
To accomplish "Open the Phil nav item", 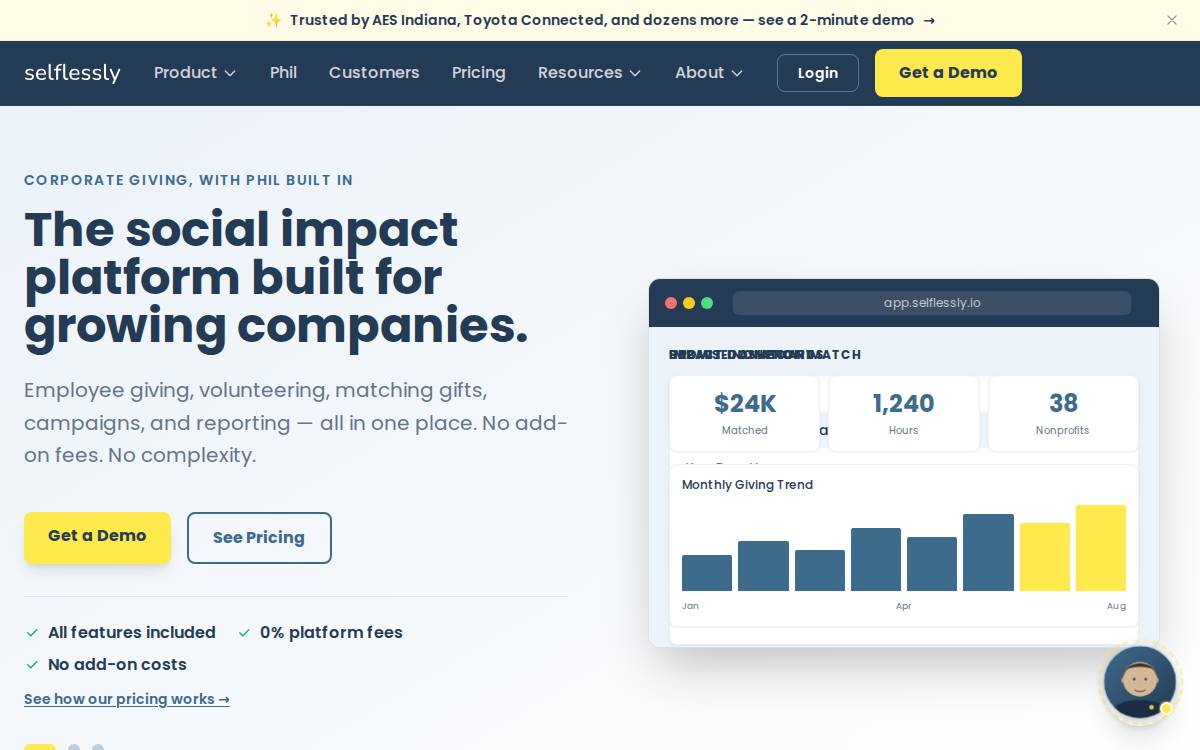I will (283, 73).
